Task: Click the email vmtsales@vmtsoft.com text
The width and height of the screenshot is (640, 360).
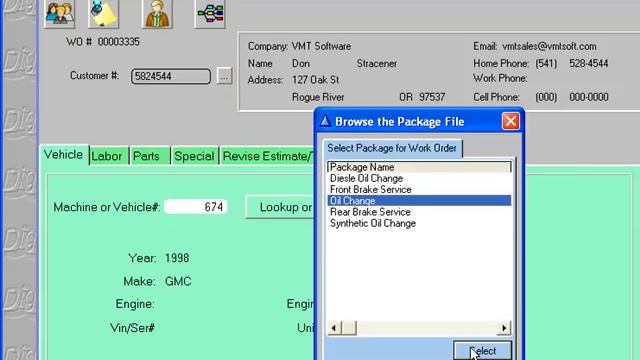Action: point(549,47)
